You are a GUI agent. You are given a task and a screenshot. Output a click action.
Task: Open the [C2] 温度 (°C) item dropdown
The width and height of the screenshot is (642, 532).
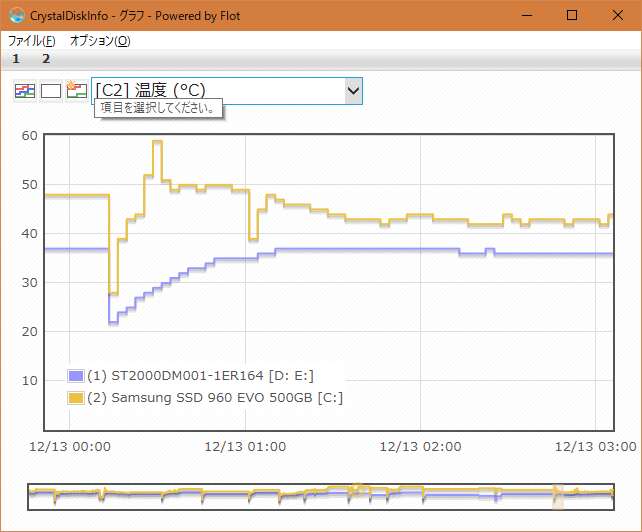pos(227,91)
